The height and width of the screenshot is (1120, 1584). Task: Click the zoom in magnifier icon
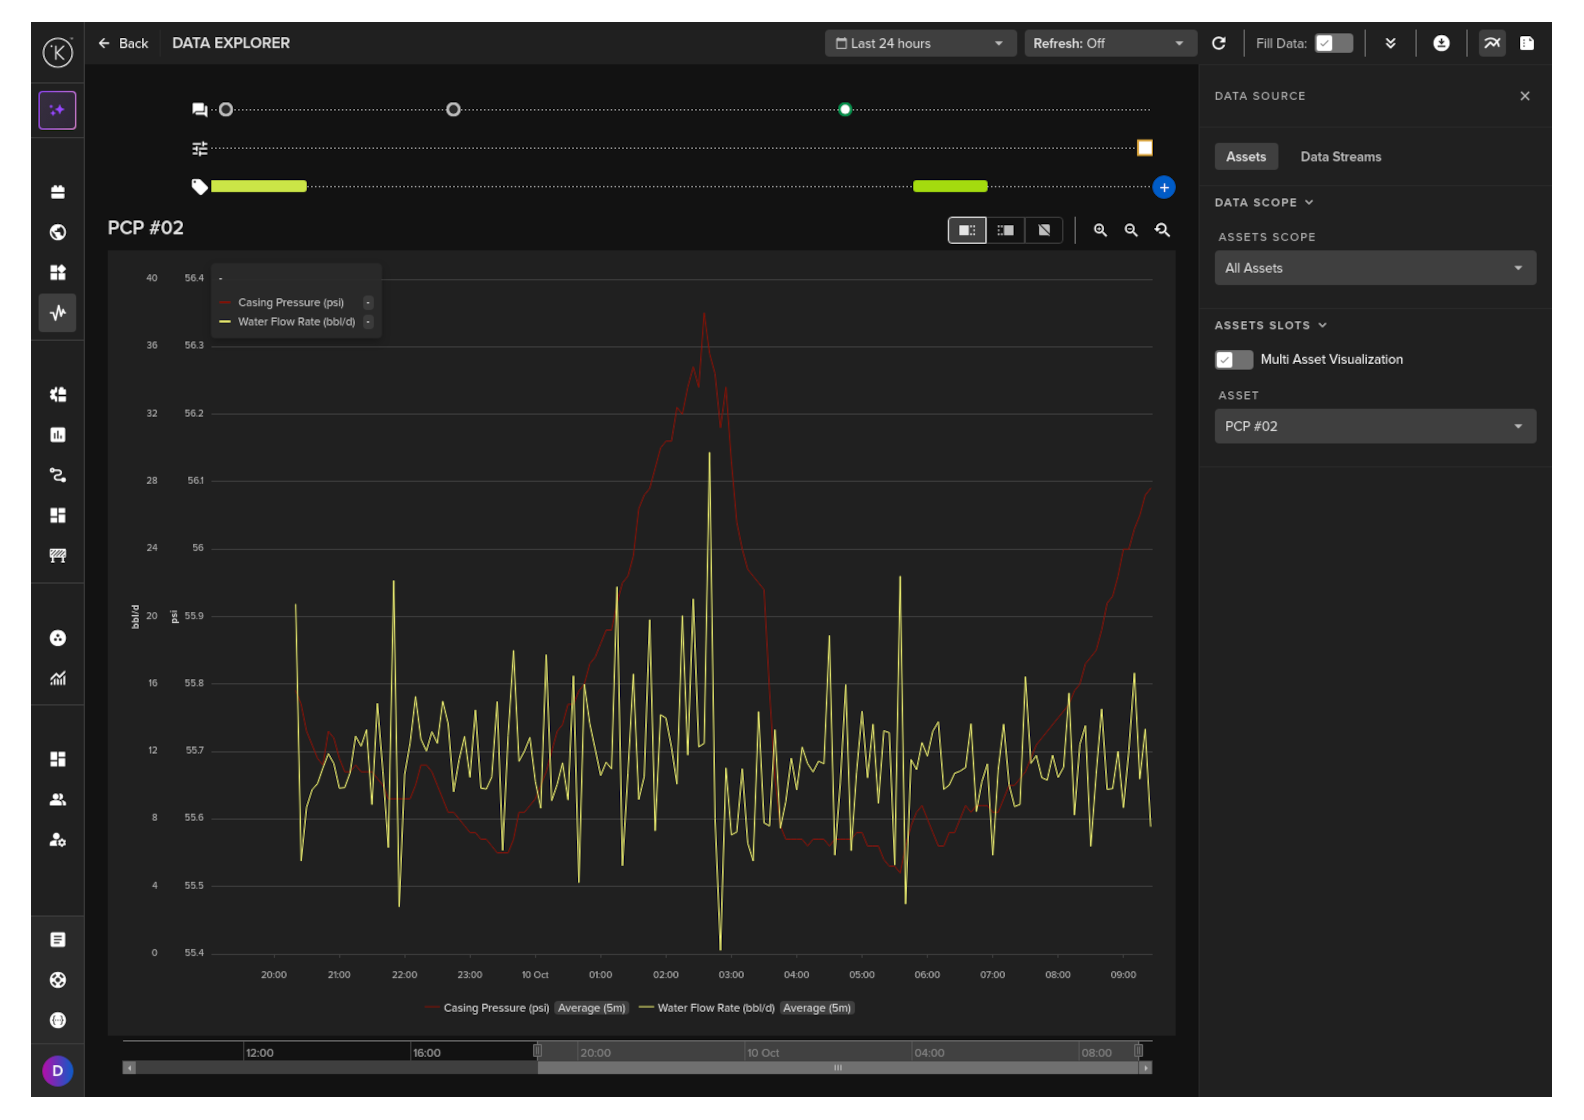[1100, 230]
